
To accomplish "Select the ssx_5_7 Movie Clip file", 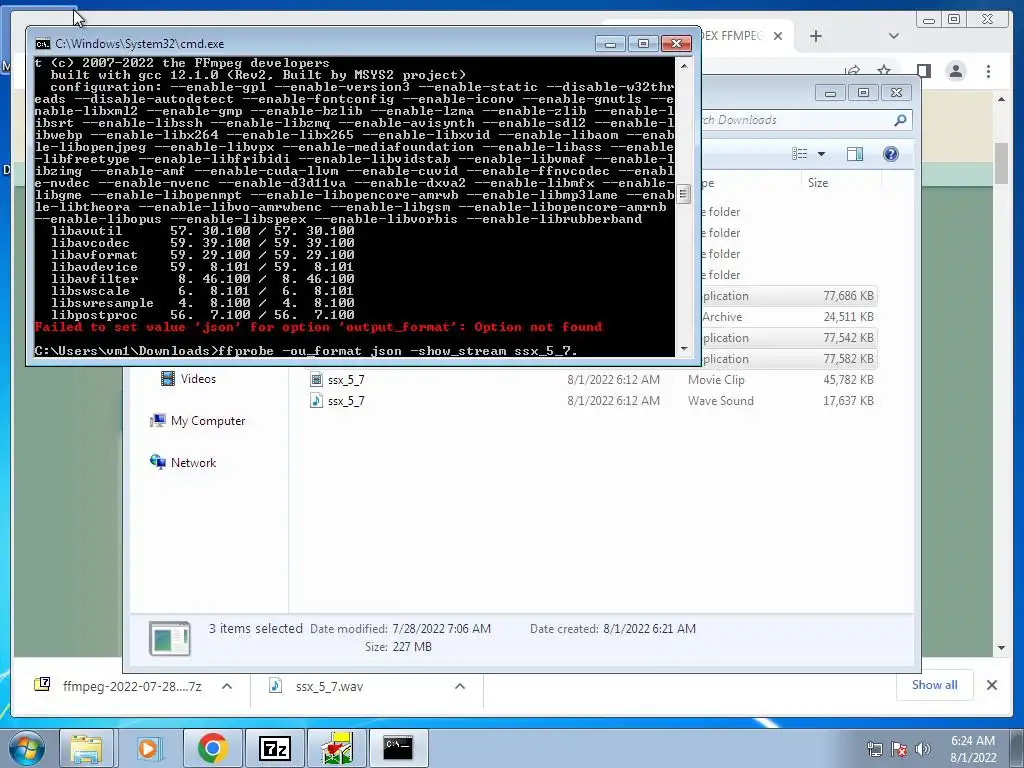I will [x=591, y=379].
